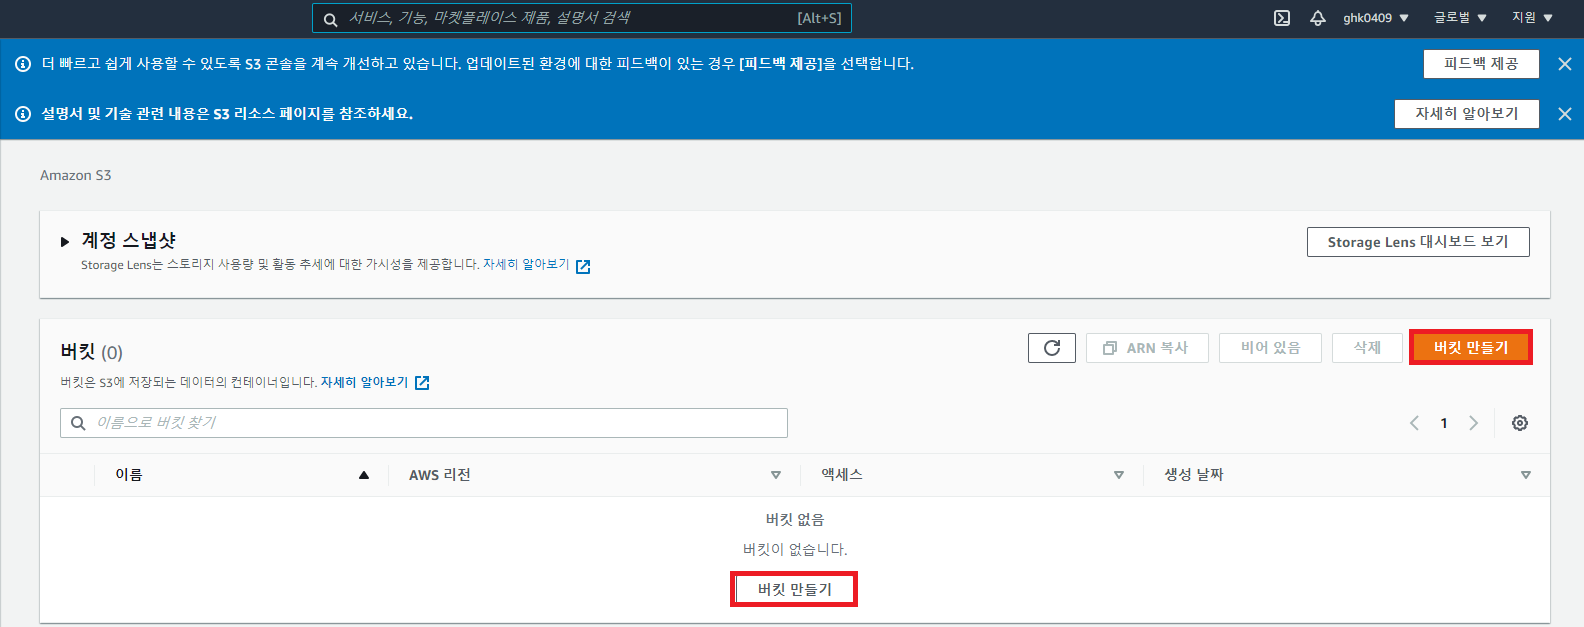This screenshot has height=627, width=1584.
Task: Click the AWS 리전 column header
Action: tap(439, 475)
